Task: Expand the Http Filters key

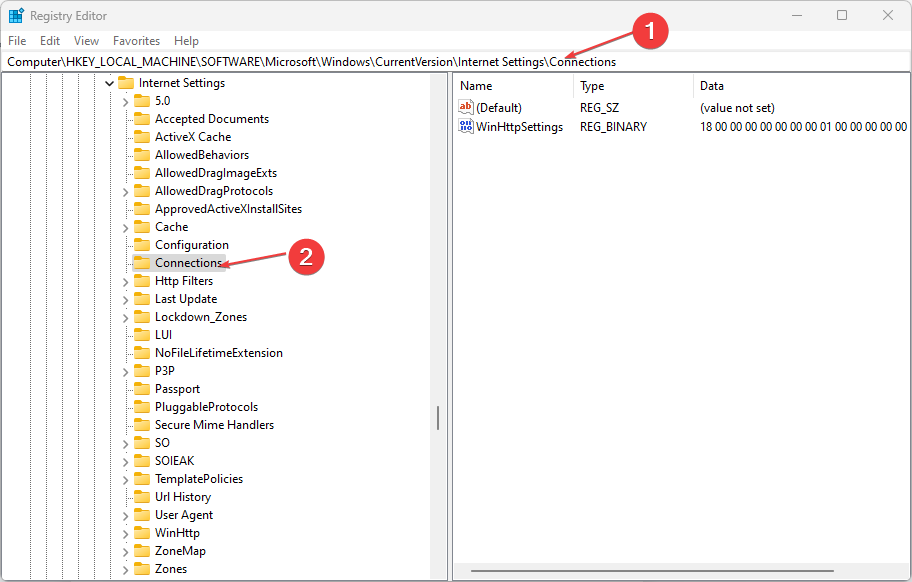Action: pos(126,282)
